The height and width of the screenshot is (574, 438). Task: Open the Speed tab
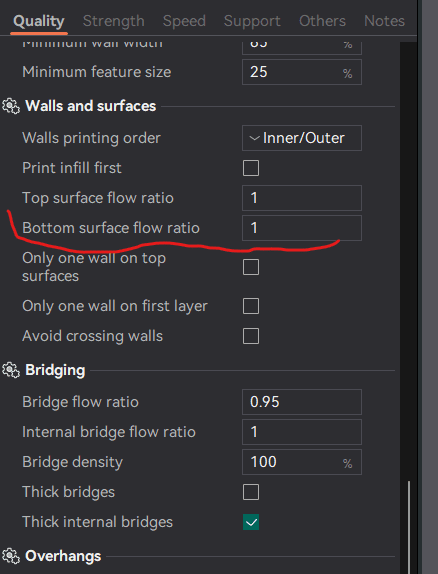pos(184,21)
